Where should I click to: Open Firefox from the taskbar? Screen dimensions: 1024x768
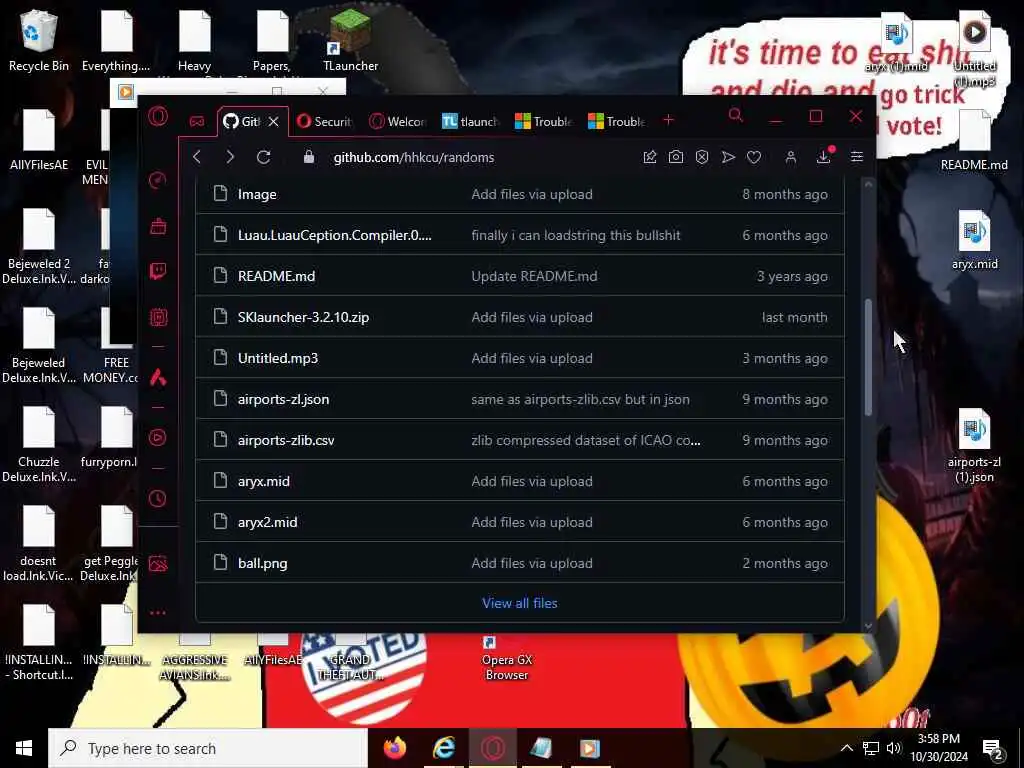click(394, 748)
